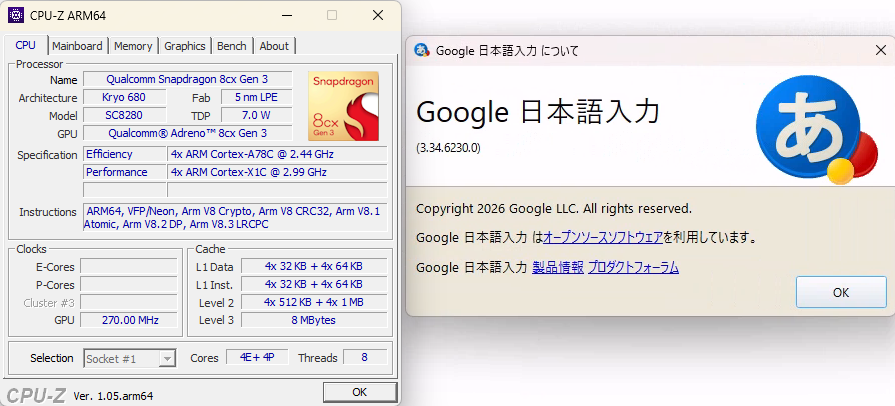Click the processor Name field Qualcomm Snapdragon 8cx Gen 3
The image size is (895, 406).
click(x=188, y=79)
